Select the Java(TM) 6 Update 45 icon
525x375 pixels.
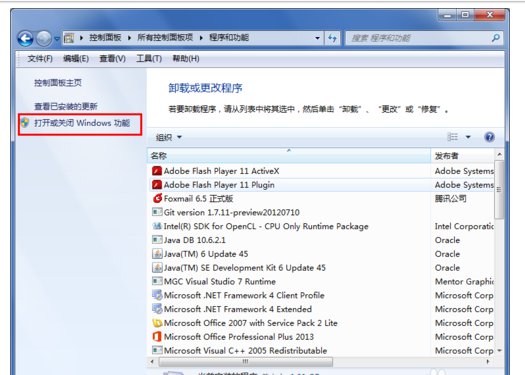[157, 254]
